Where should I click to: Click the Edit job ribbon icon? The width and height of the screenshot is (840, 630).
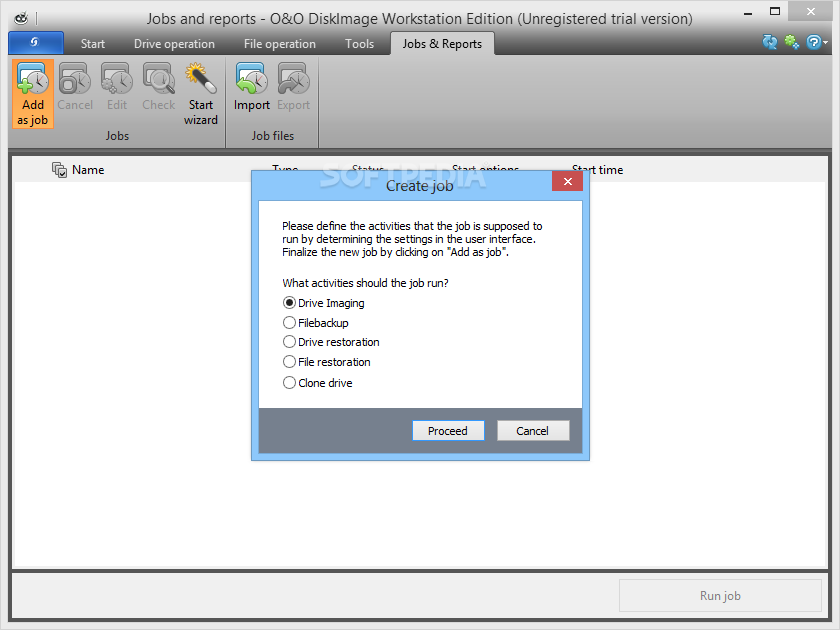(117, 86)
